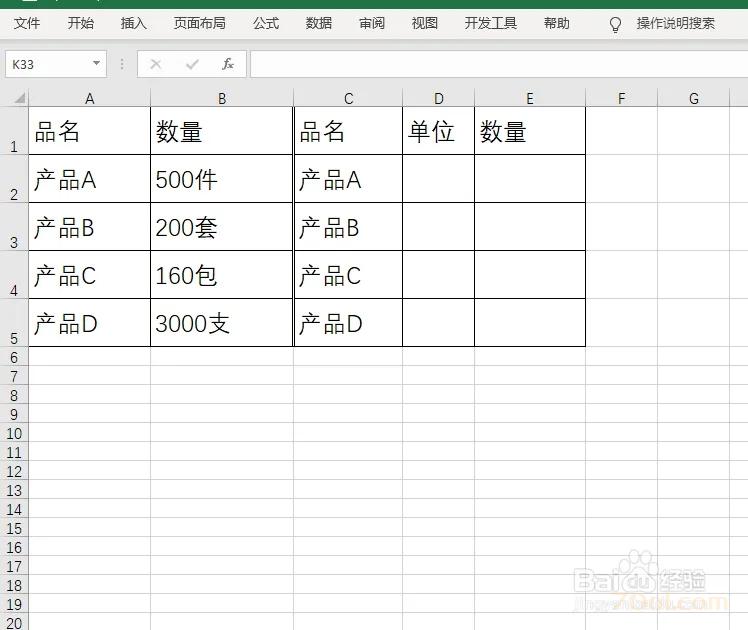Click cell A4 containing 产品C
Image resolution: width=748 pixels, height=630 pixels.
90,275
